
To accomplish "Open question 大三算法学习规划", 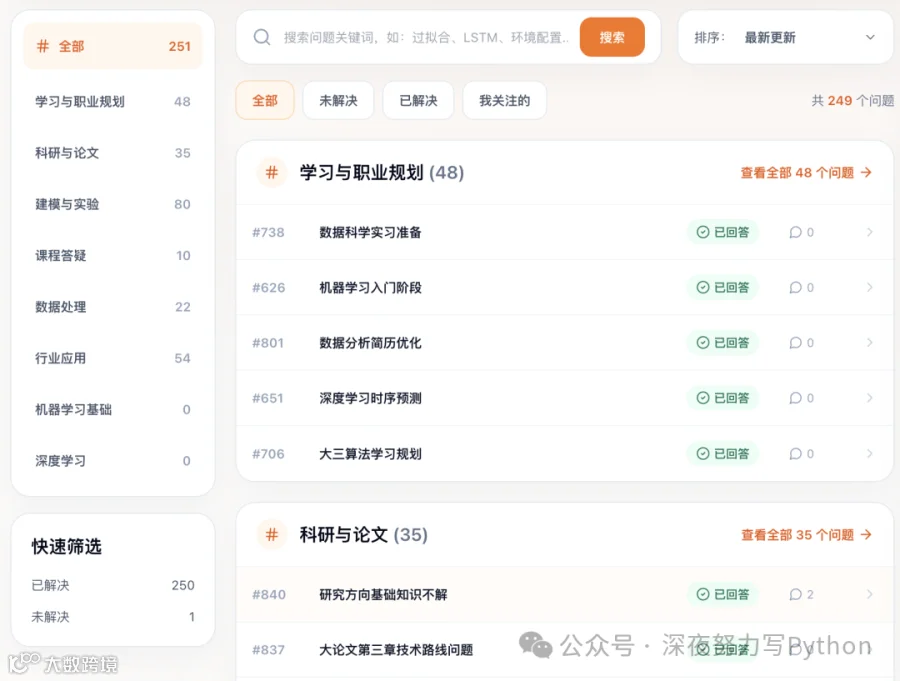I will (x=370, y=454).
